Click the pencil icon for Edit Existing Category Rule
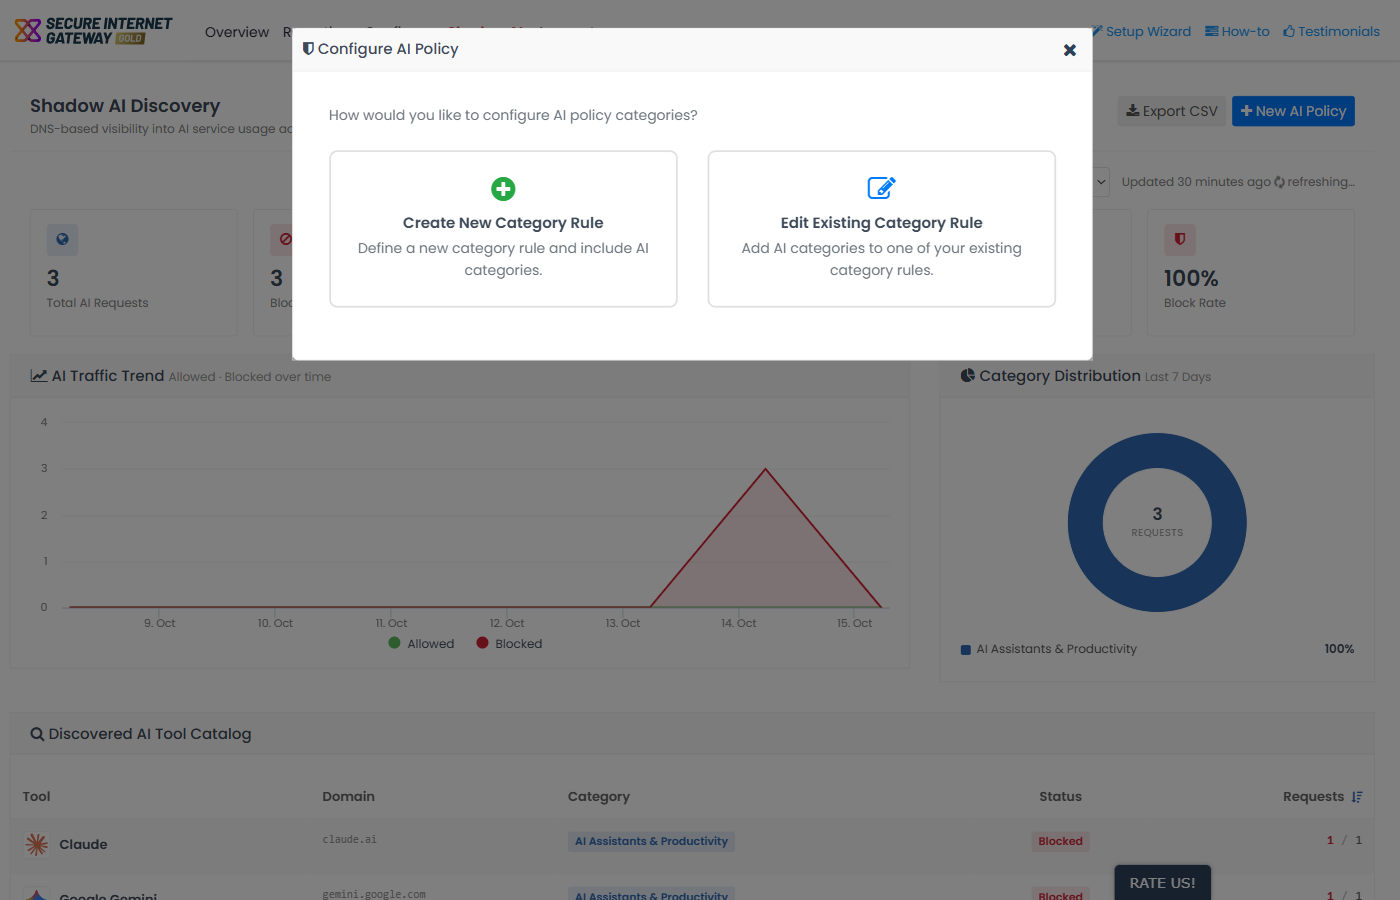1400x900 pixels. pos(881,188)
